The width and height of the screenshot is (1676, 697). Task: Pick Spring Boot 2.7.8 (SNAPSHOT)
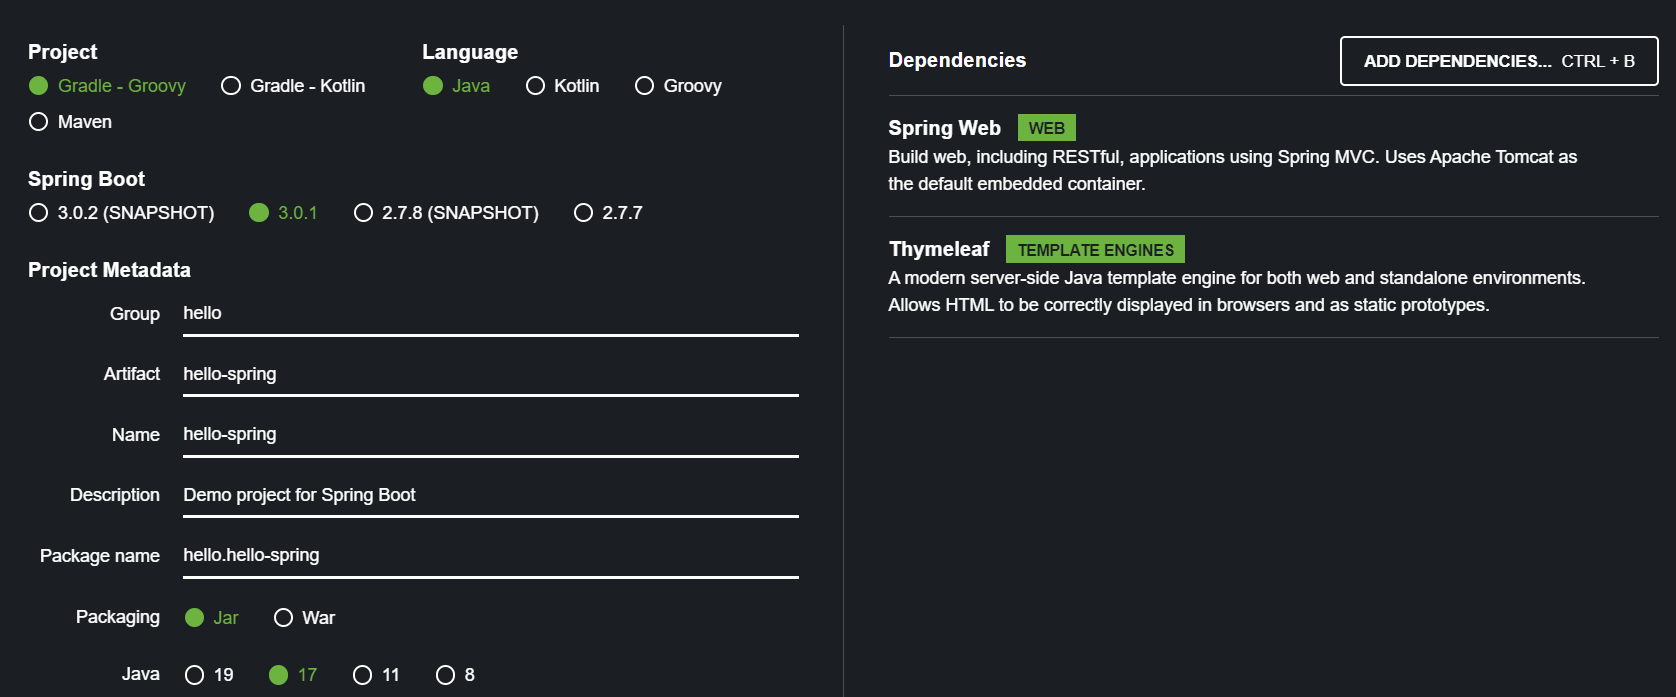tap(364, 213)
